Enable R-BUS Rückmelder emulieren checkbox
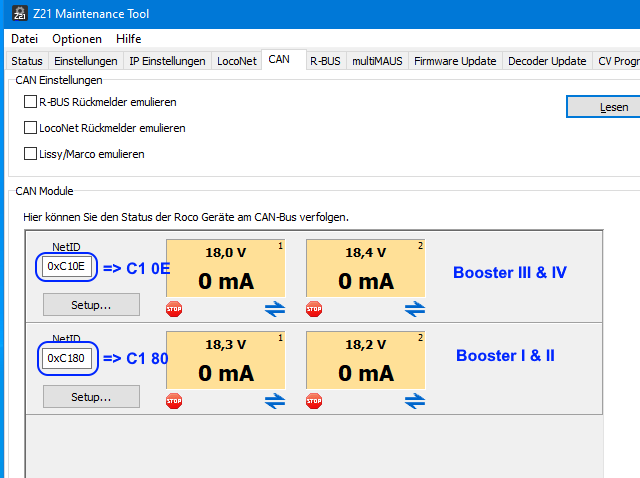The image size is (640, 478). (30, 102)
